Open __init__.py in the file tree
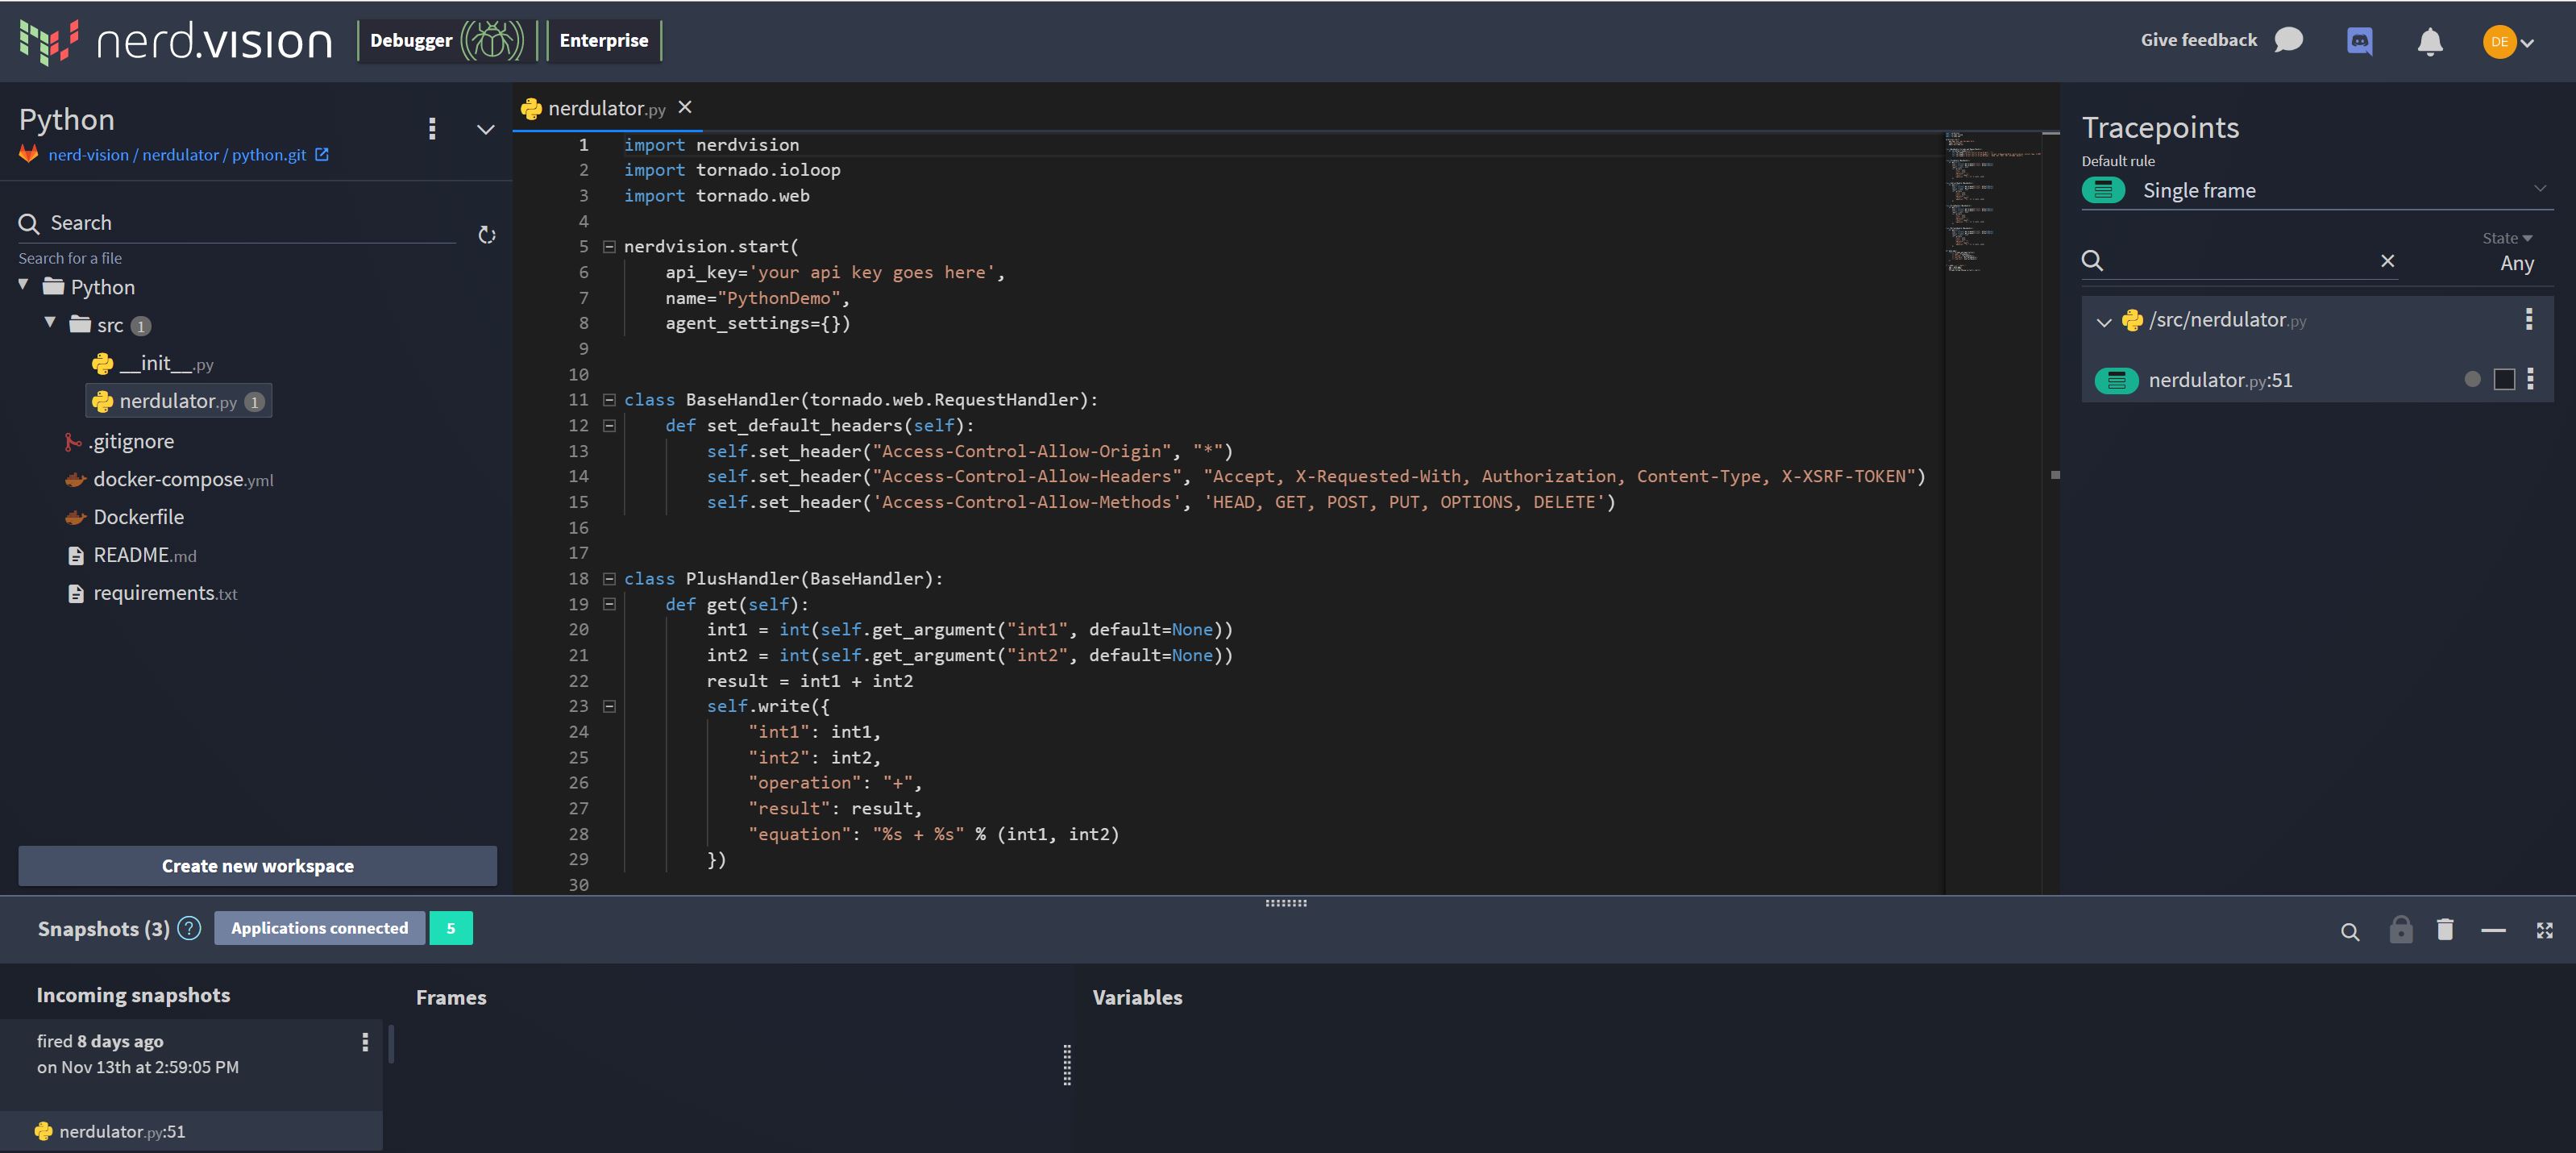 point(153,363)
